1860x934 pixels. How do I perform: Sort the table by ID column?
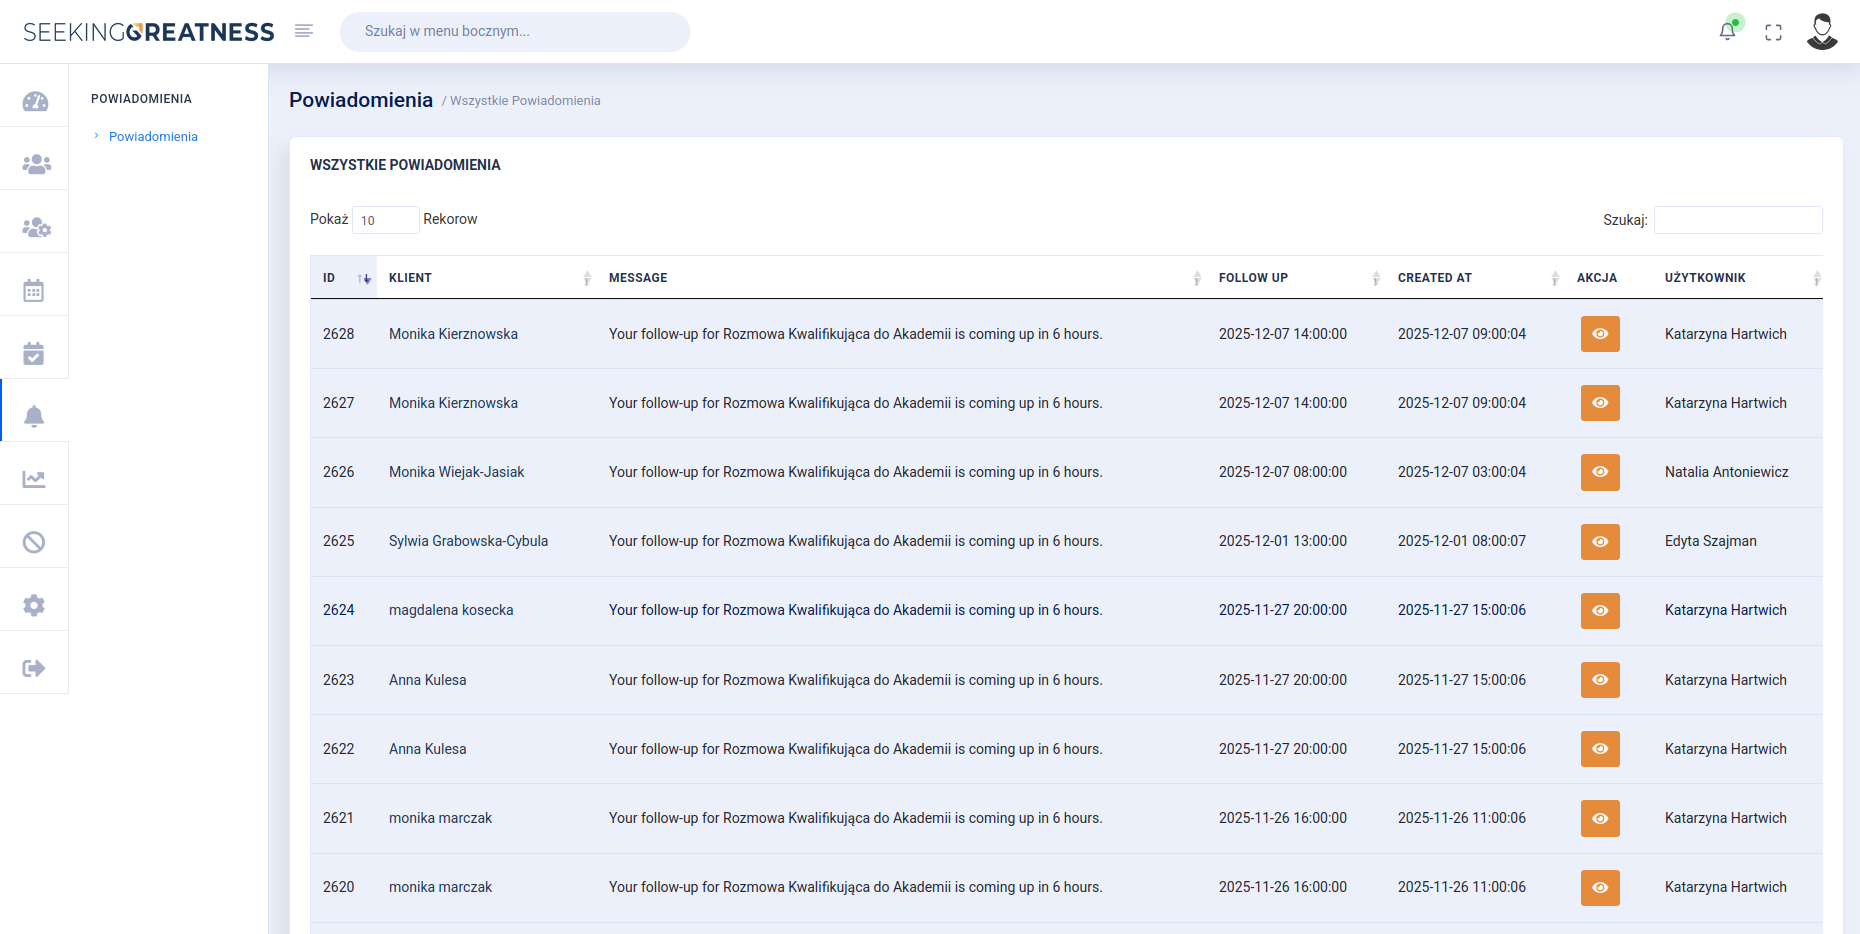(x=345, y=277)
